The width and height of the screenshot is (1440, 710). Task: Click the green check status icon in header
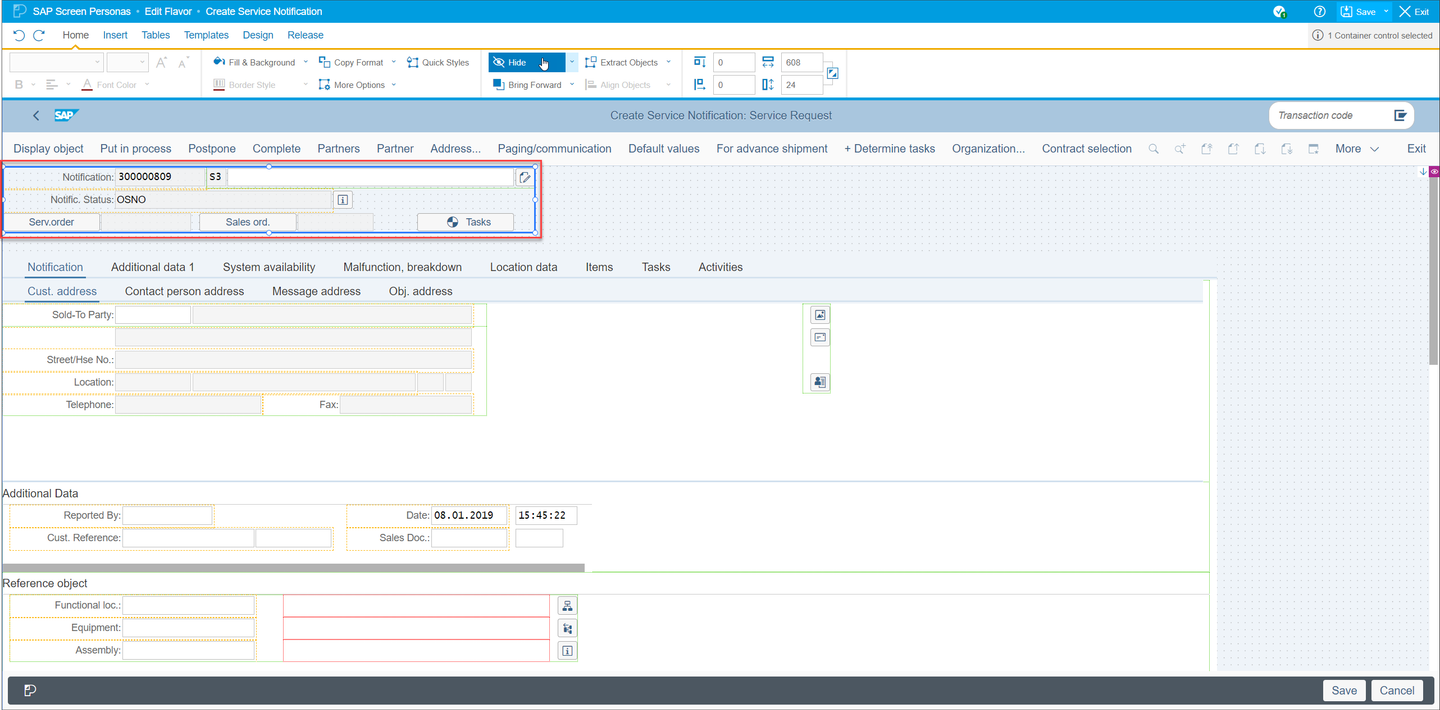(x=1280, y=12)
